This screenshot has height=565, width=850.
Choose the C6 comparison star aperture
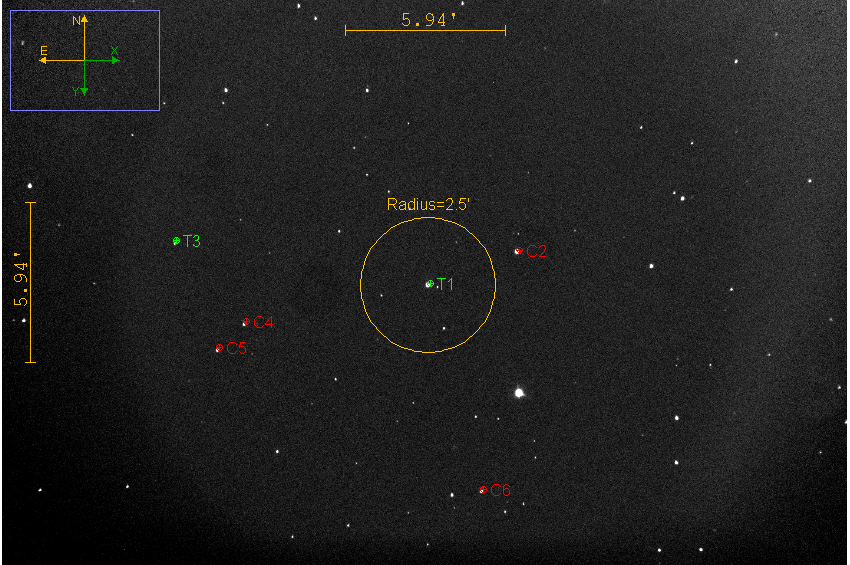click(483, 490)
